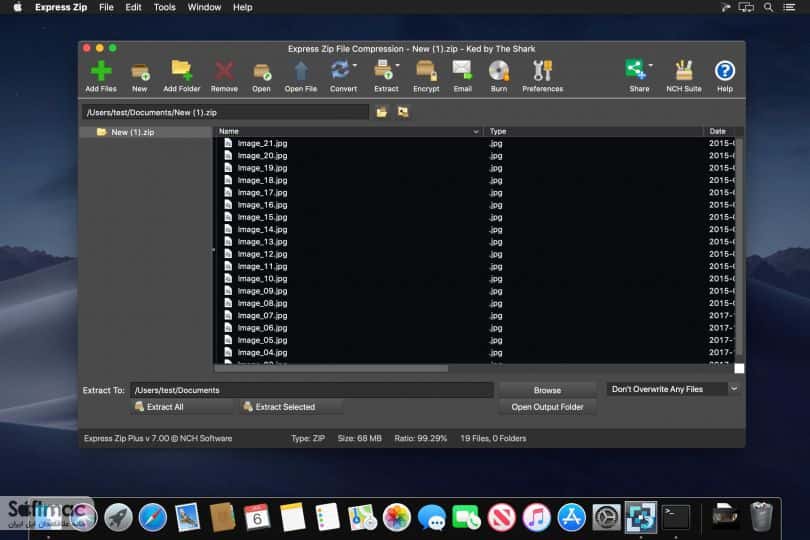
Task: Click the Extract All button
Action: click(181, 407)
